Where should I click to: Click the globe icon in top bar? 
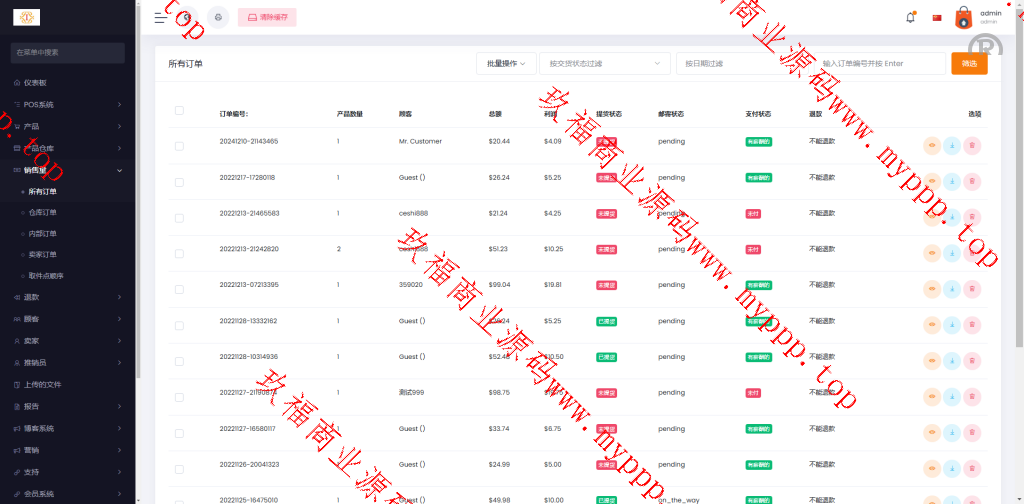coord(188,17)
